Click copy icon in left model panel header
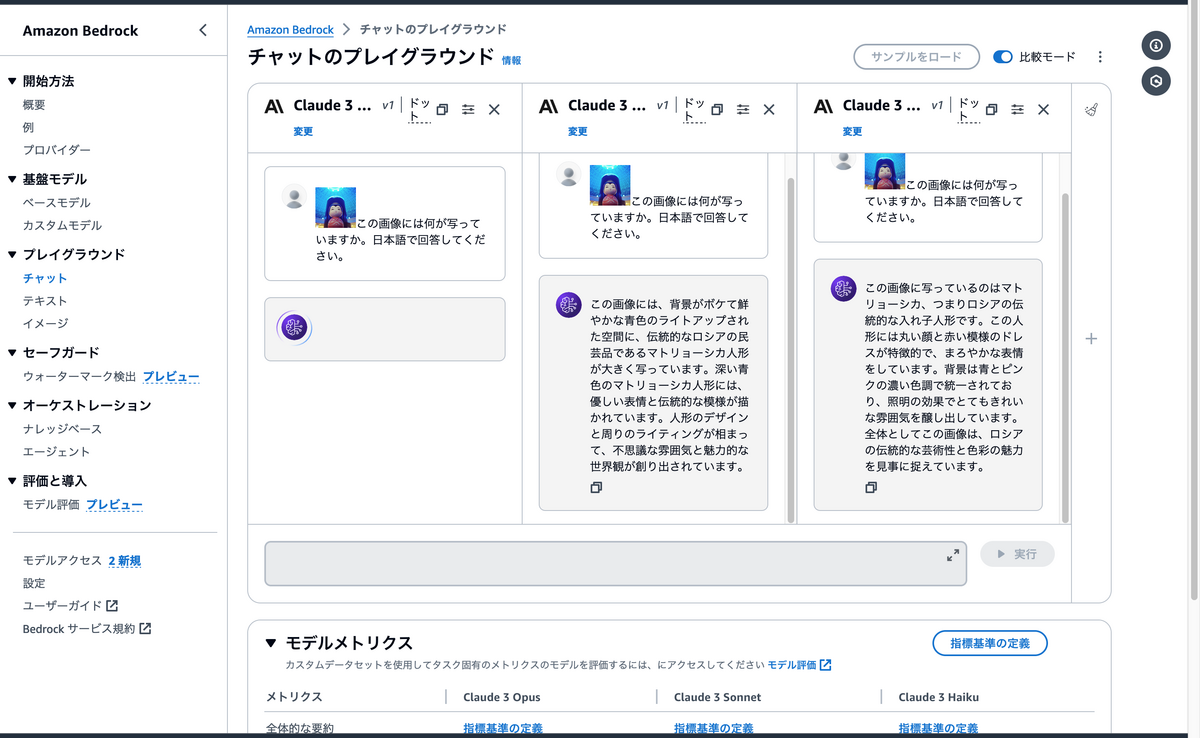1200x738 pixels. [x=442, y=110]
